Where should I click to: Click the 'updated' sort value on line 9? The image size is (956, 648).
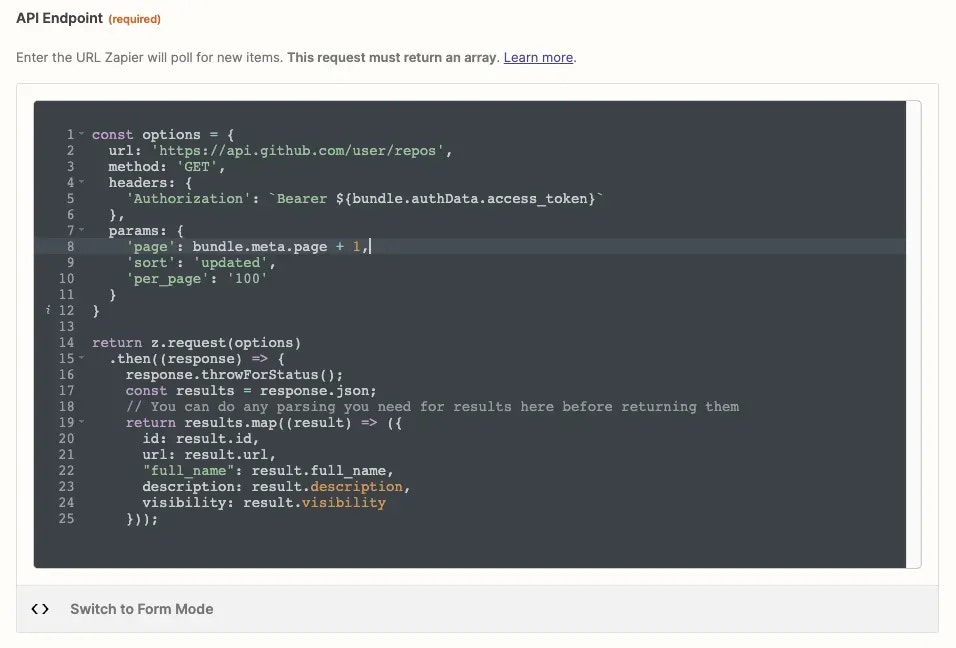click(x=230, y=263)
